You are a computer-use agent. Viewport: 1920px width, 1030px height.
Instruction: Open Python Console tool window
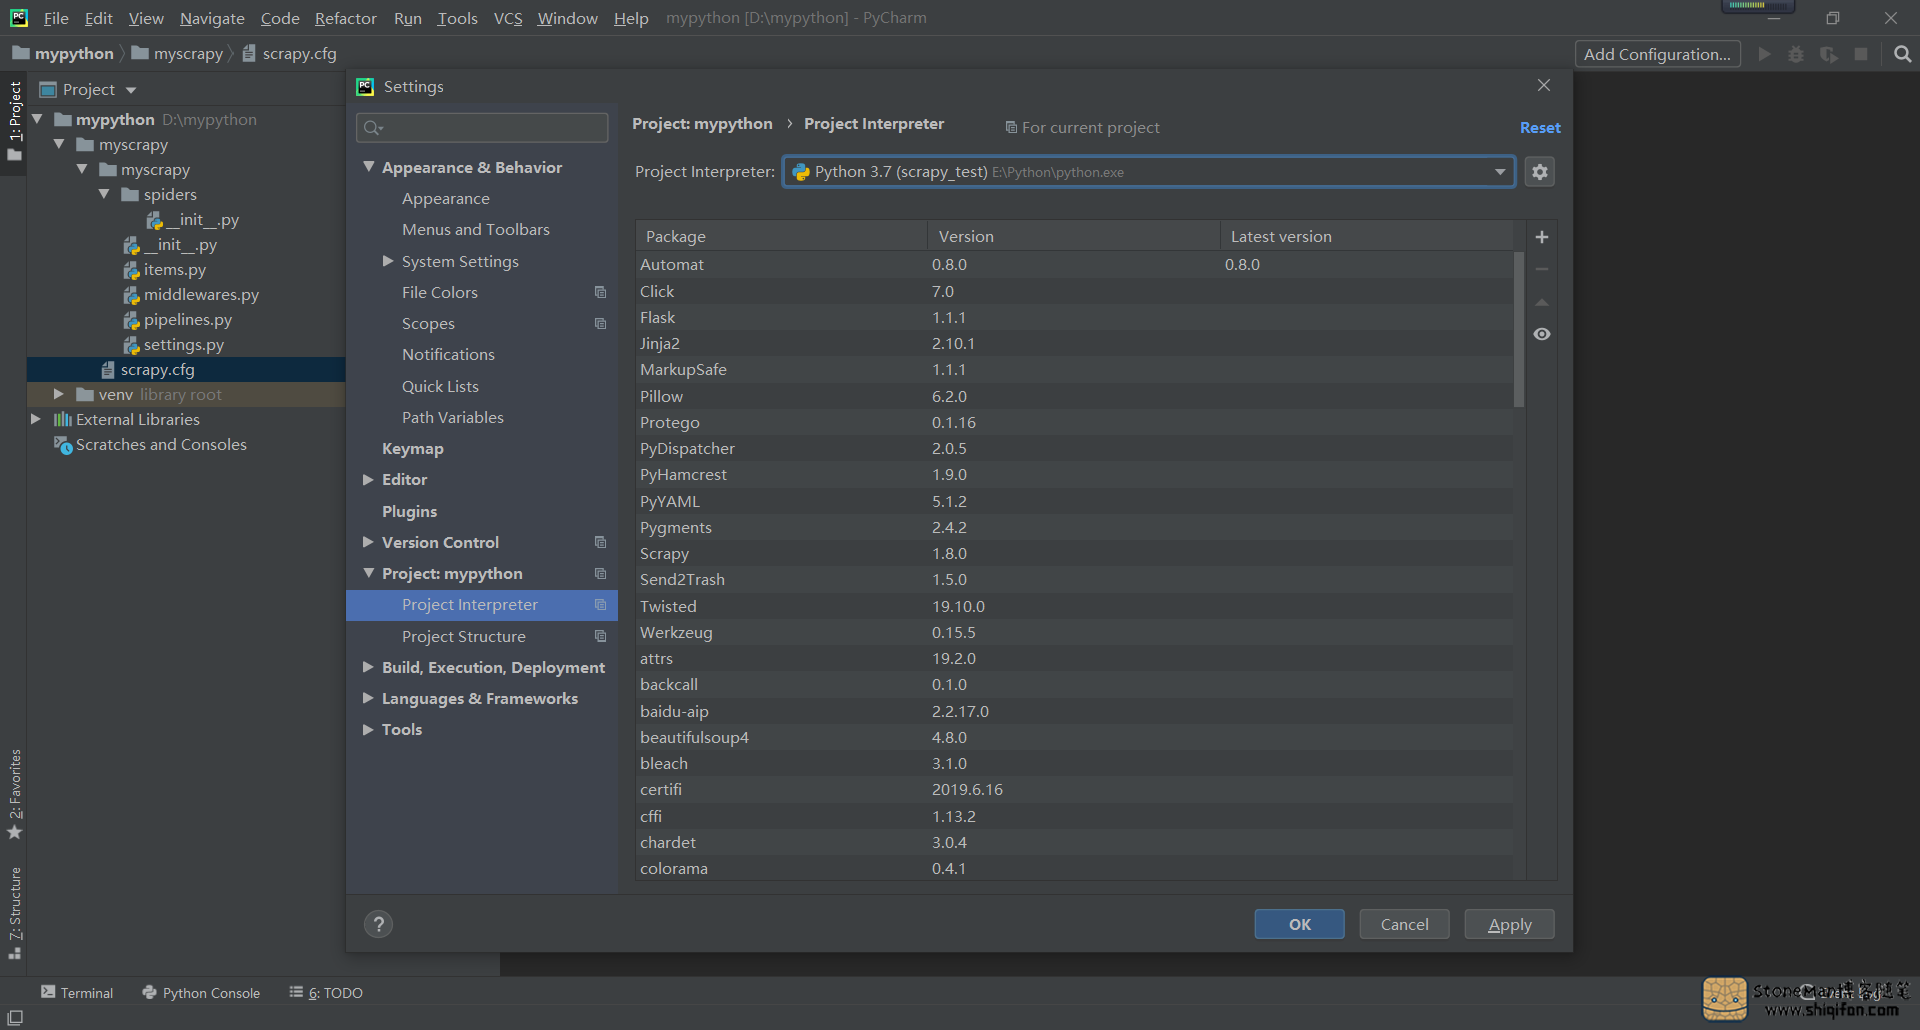(x=201, y=992)
